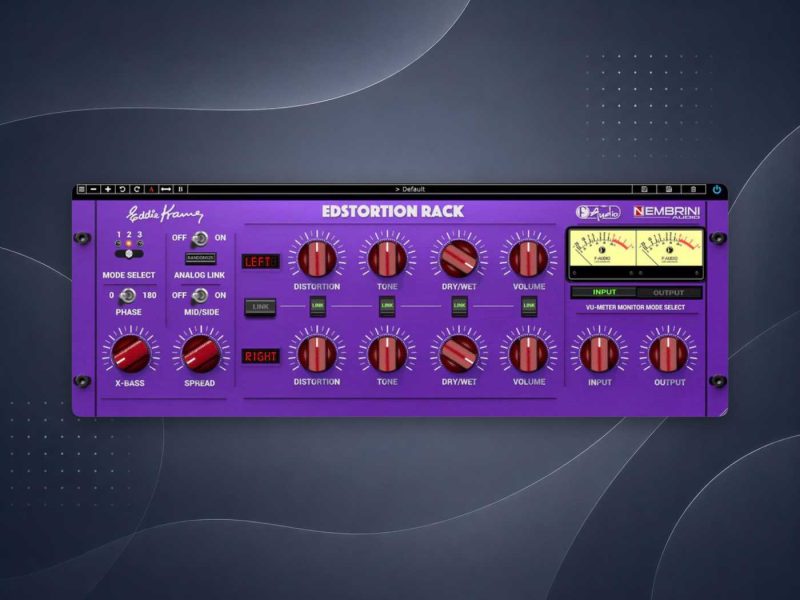The height and width of the screenshot is (600, 800).
Task: Click the right VU meter
Action: click(x=669, y=249)
